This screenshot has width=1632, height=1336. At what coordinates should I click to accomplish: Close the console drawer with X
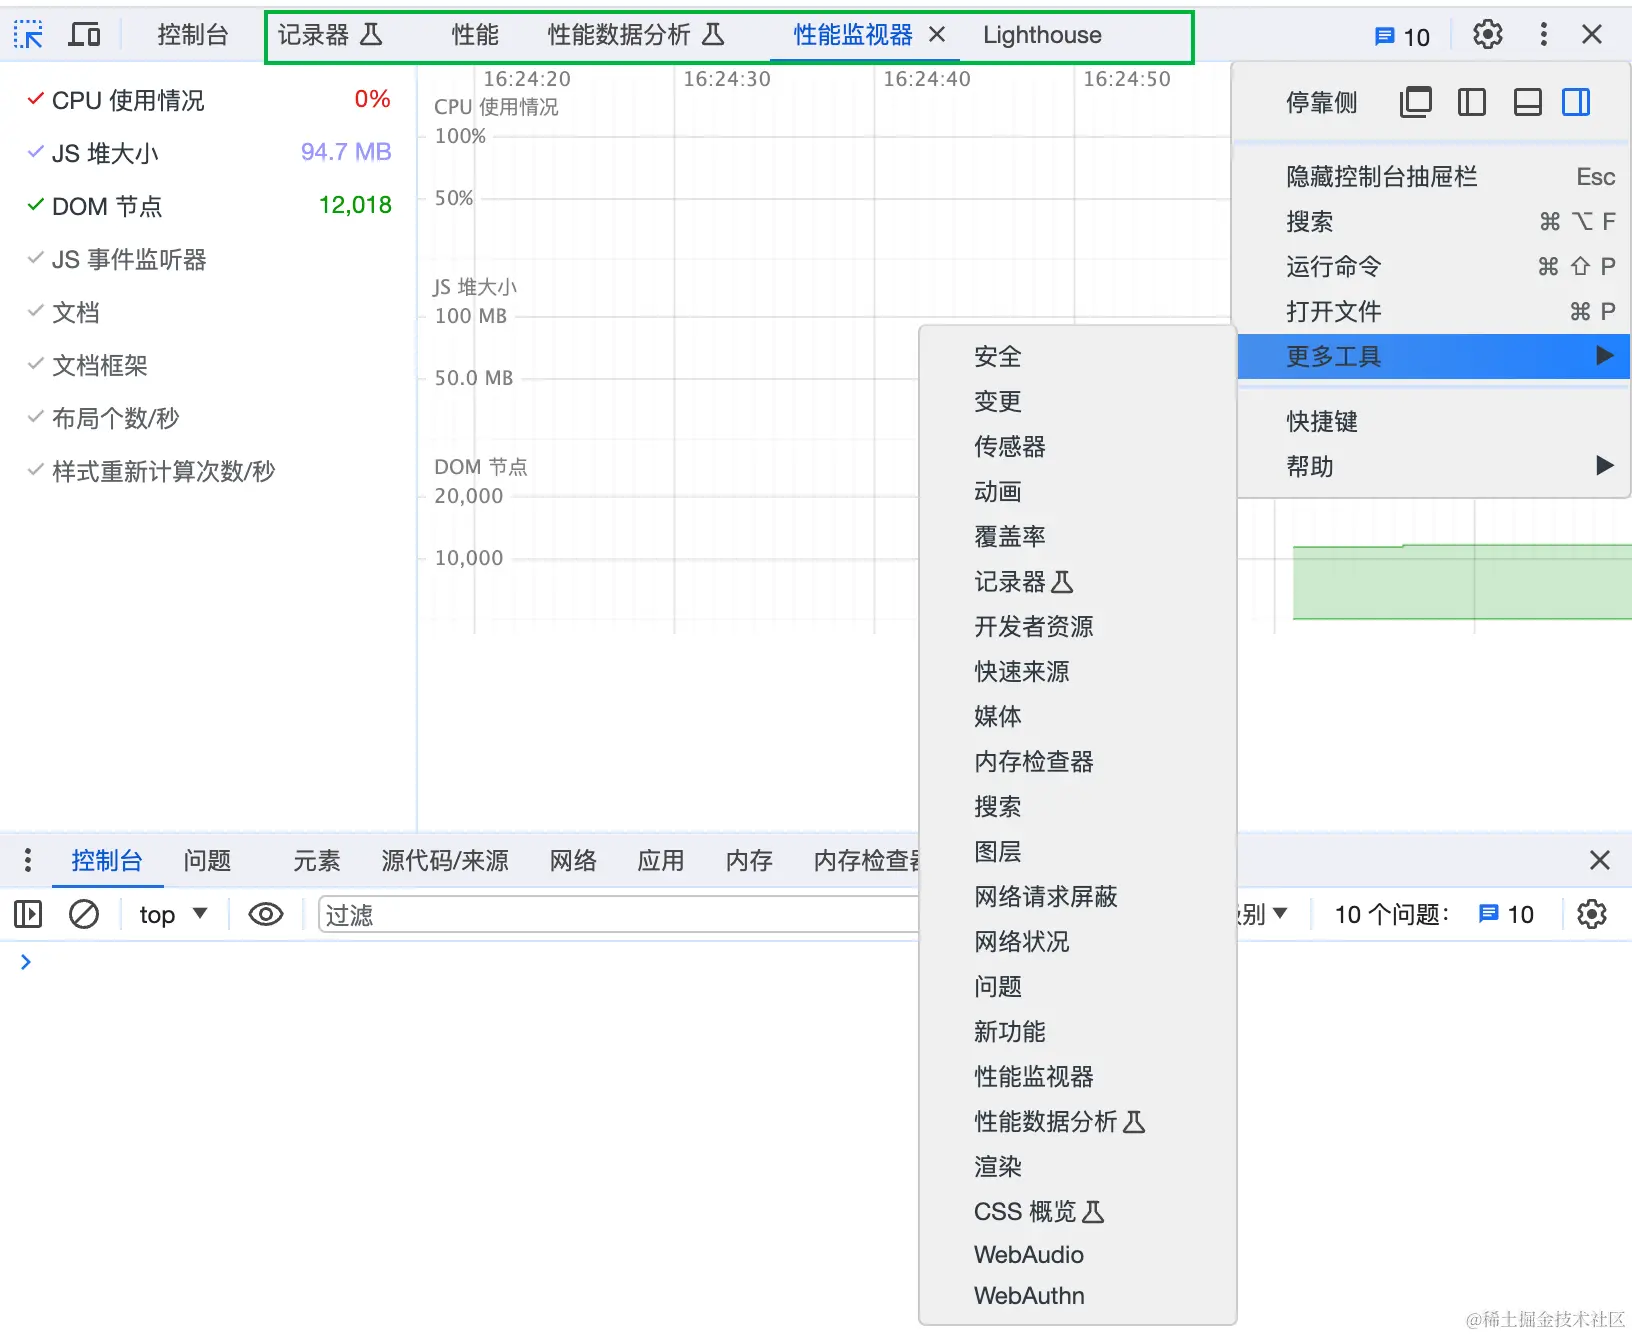pyautogui.click(x=1599, y=860)
